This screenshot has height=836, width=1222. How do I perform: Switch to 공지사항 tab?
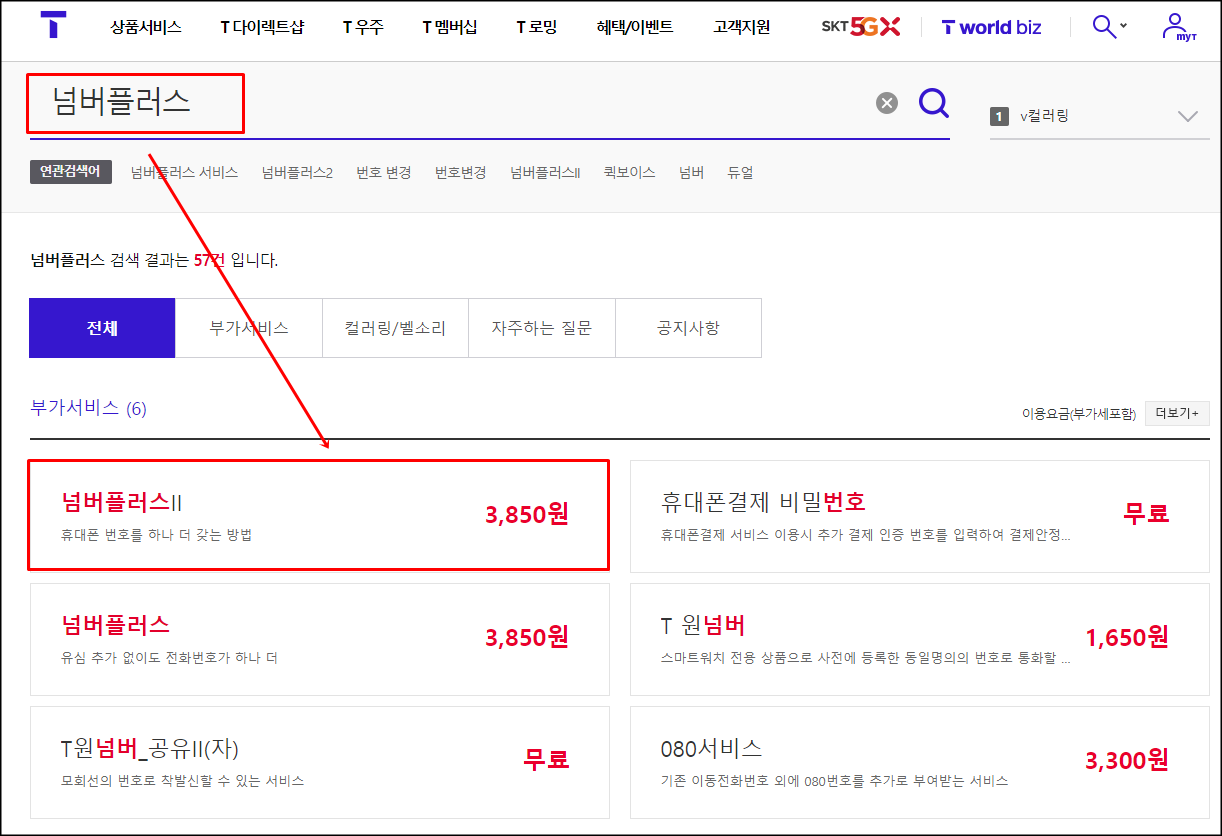688,328
